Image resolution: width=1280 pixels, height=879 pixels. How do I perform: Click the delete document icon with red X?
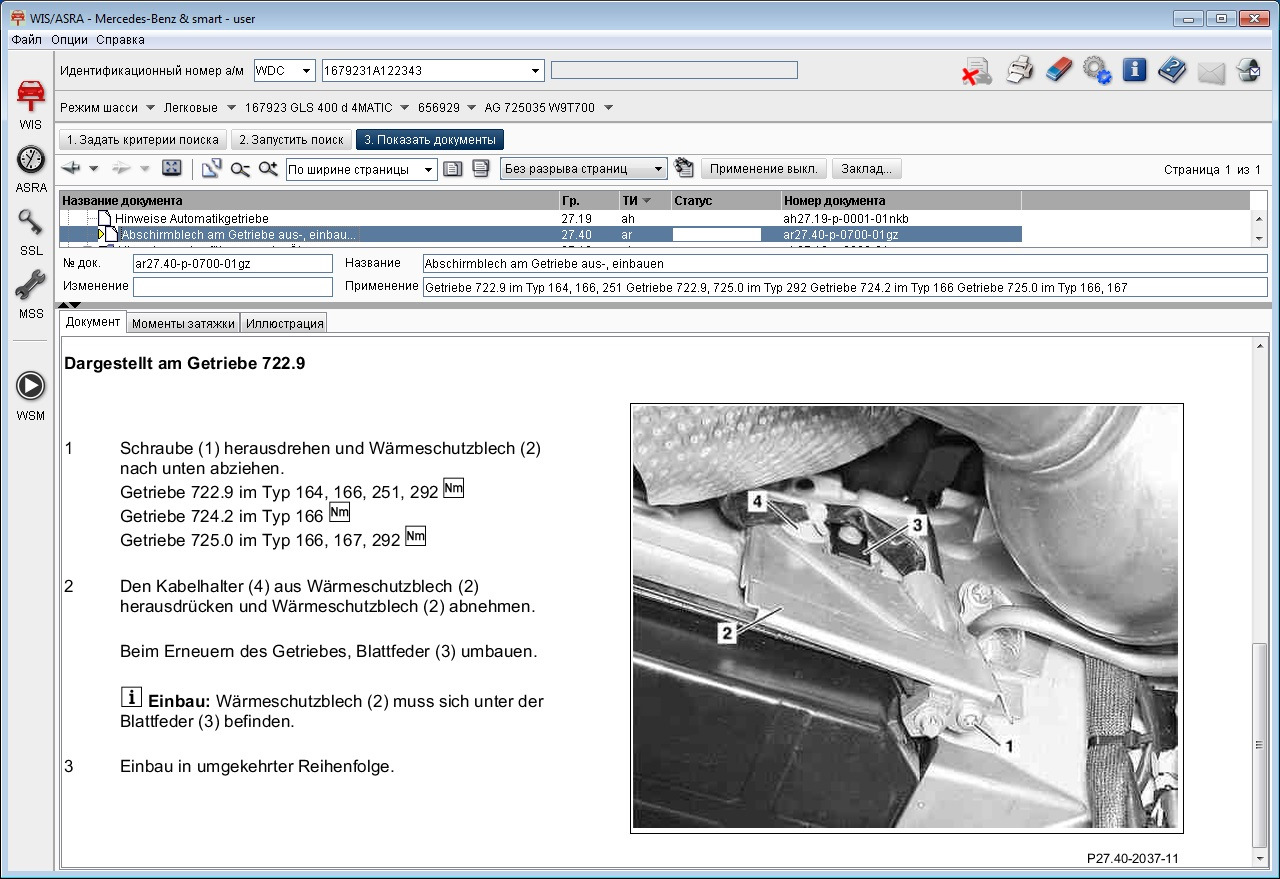(976, 71)
